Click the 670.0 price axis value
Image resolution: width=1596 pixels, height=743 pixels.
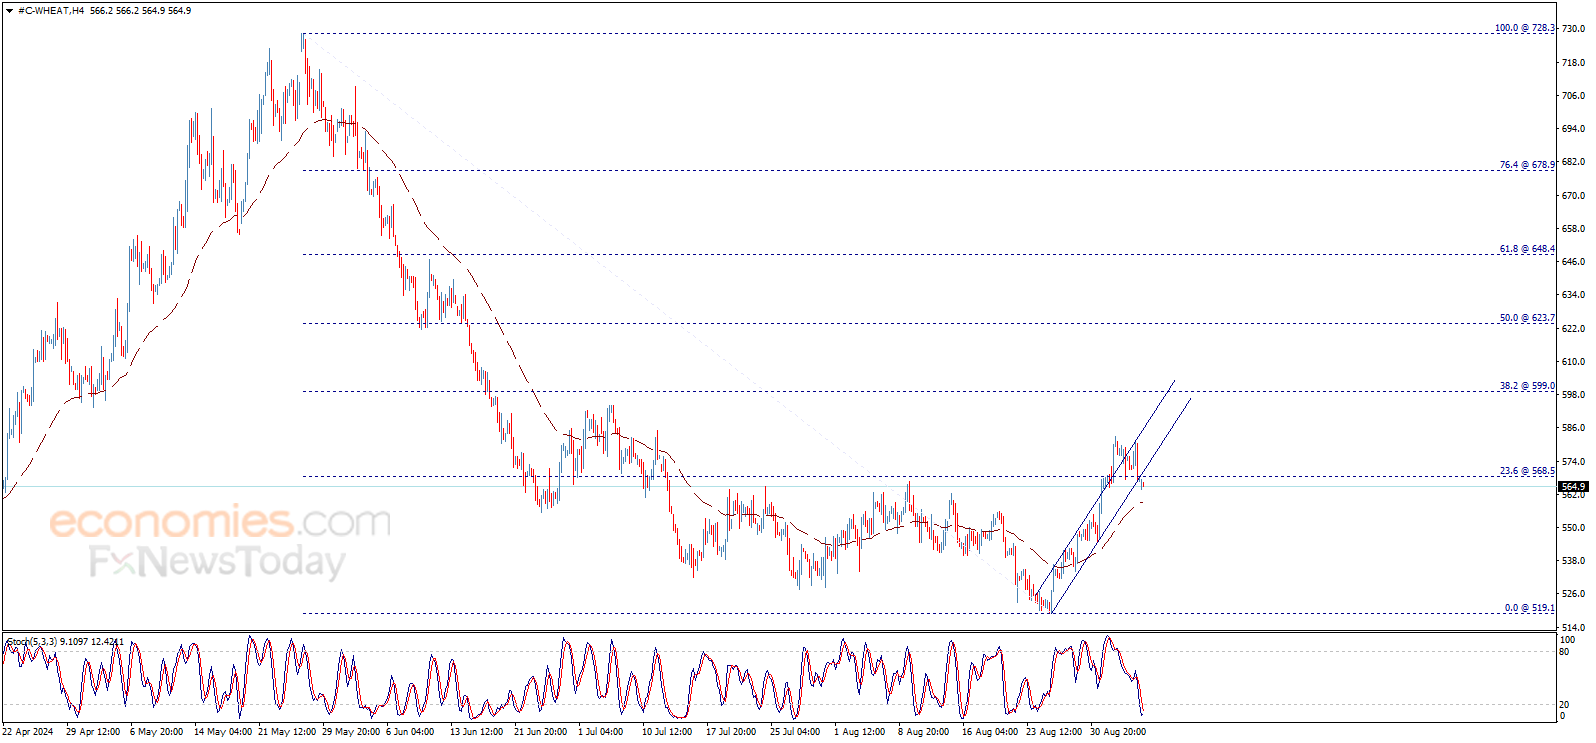1573,196
